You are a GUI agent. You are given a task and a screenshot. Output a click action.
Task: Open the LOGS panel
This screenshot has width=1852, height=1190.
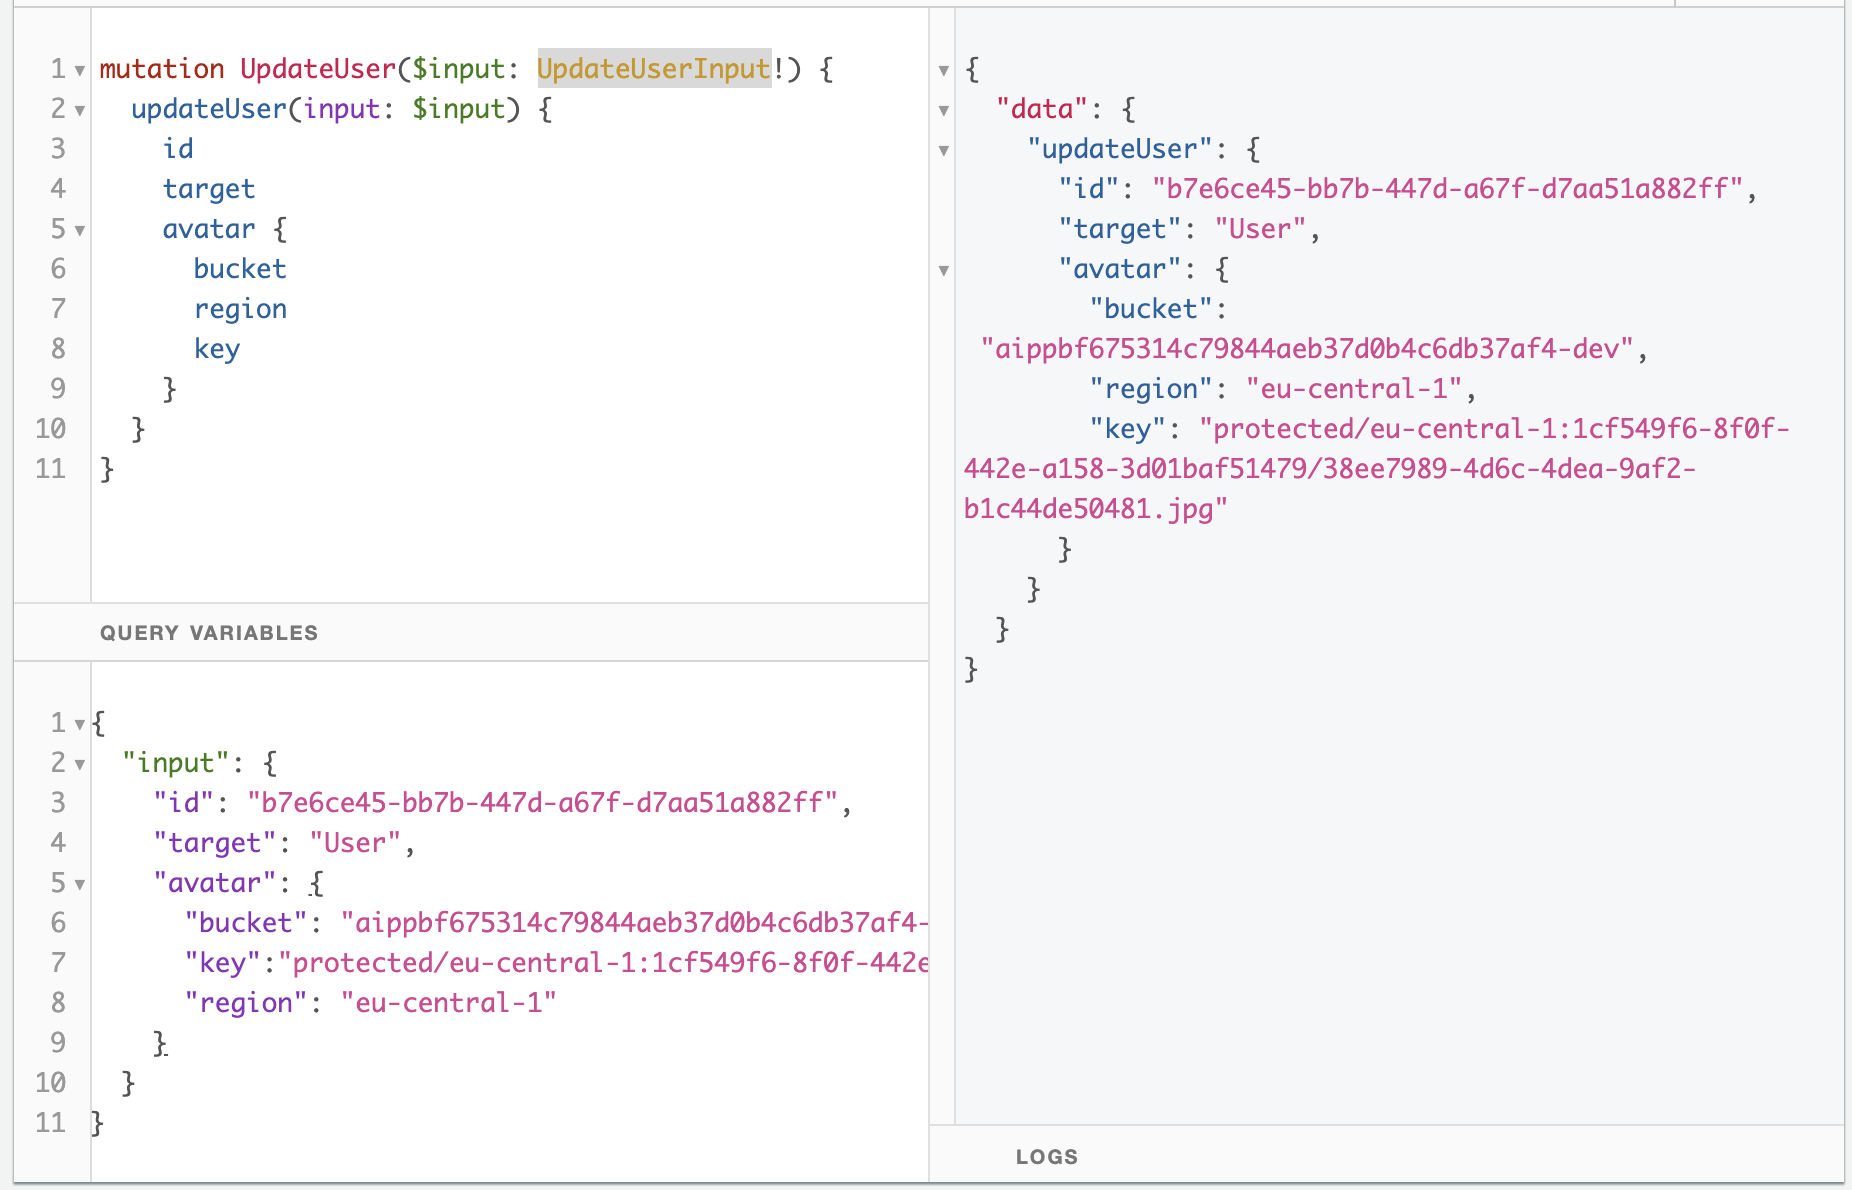1046,1157
